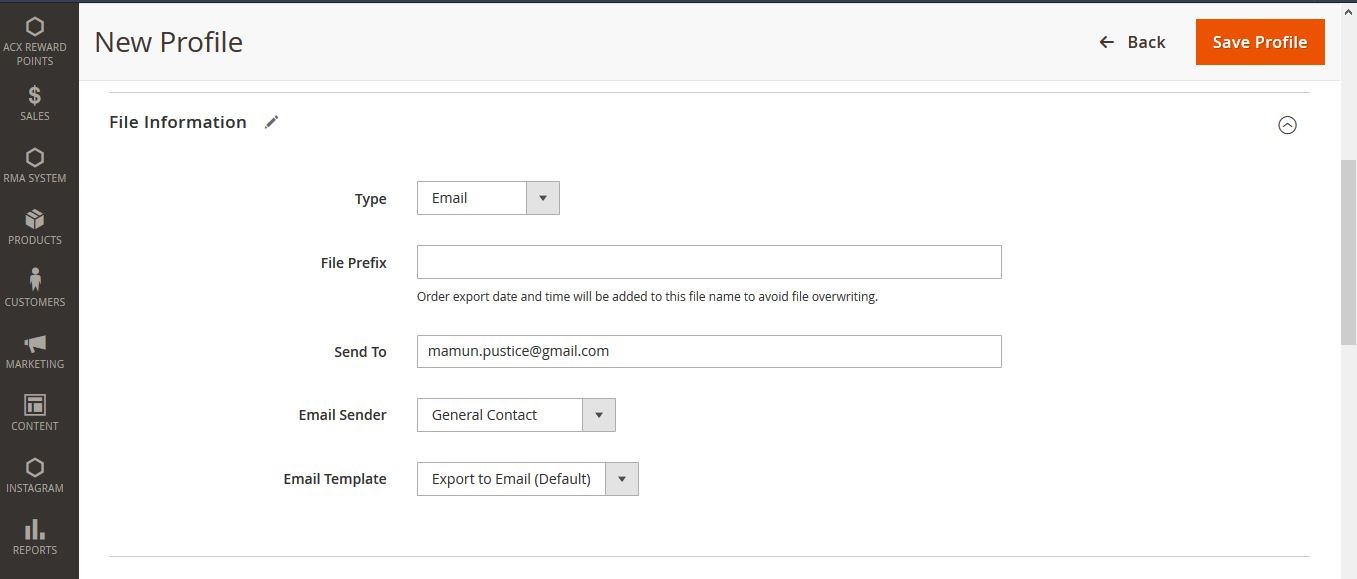The height and width of the screenshot is (579, 1357).
Task: Open the Email Sender dropdown
Action: (x=516, y=415)
